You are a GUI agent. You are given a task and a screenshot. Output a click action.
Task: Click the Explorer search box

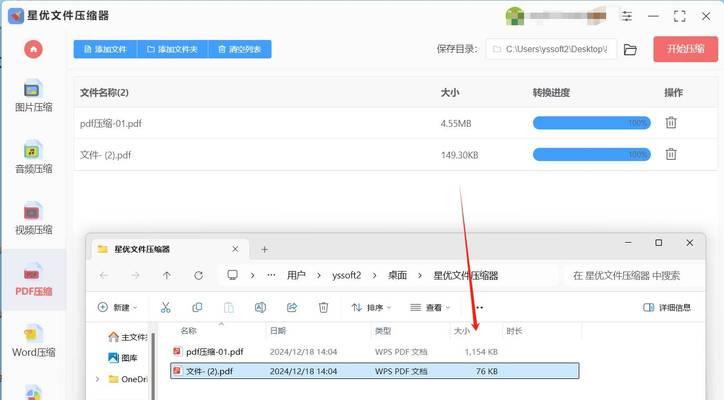(x=633, y=275)
